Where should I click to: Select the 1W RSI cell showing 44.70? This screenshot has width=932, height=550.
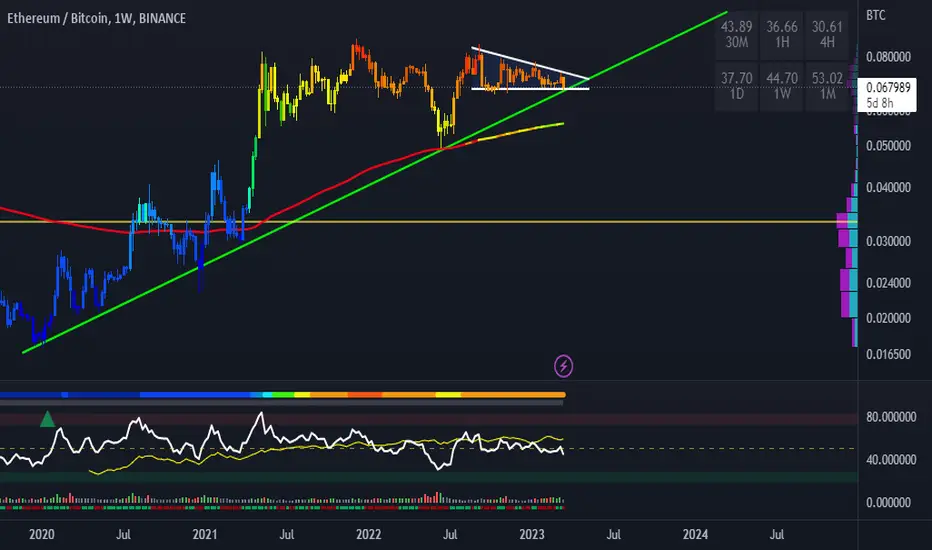[782, 86]
